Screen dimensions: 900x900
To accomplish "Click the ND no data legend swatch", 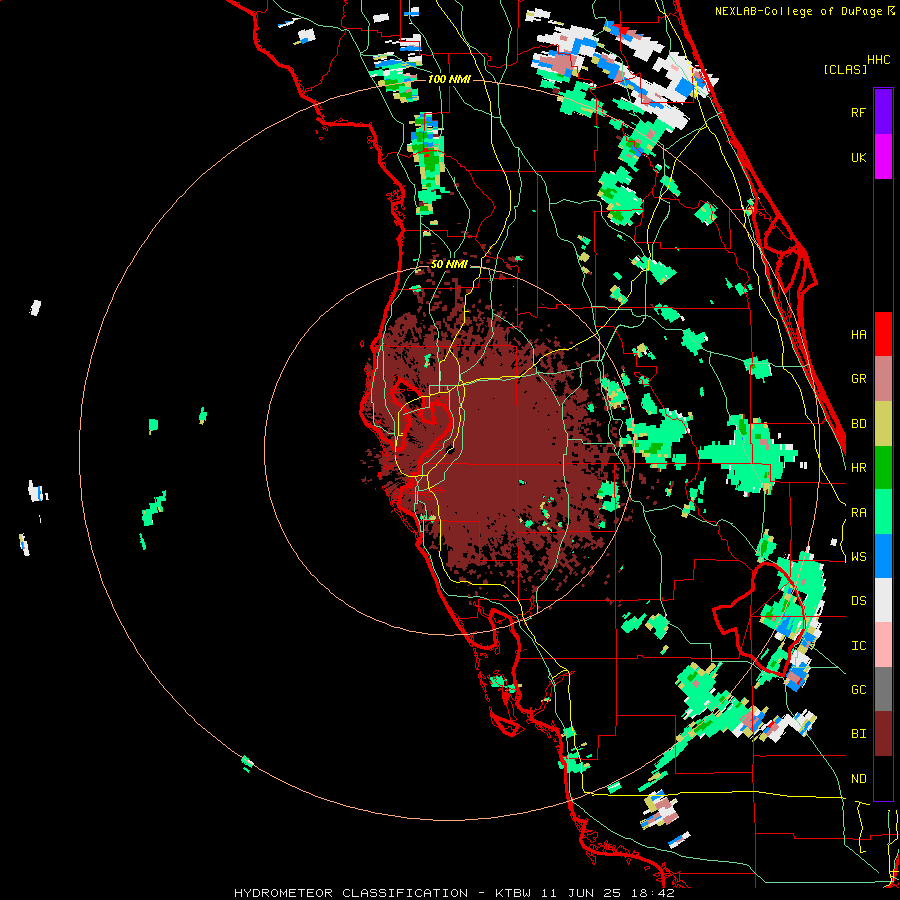I will pos(883,778).
